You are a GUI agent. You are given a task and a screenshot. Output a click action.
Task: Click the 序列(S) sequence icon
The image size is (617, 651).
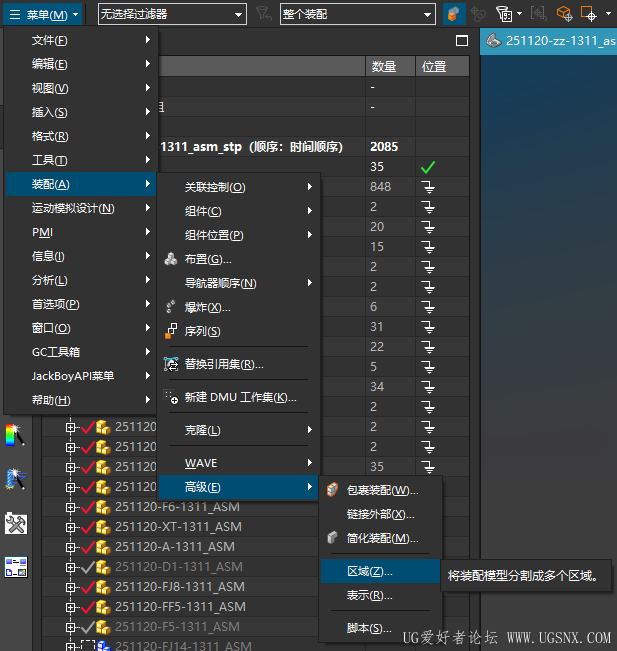coord(171,331)
